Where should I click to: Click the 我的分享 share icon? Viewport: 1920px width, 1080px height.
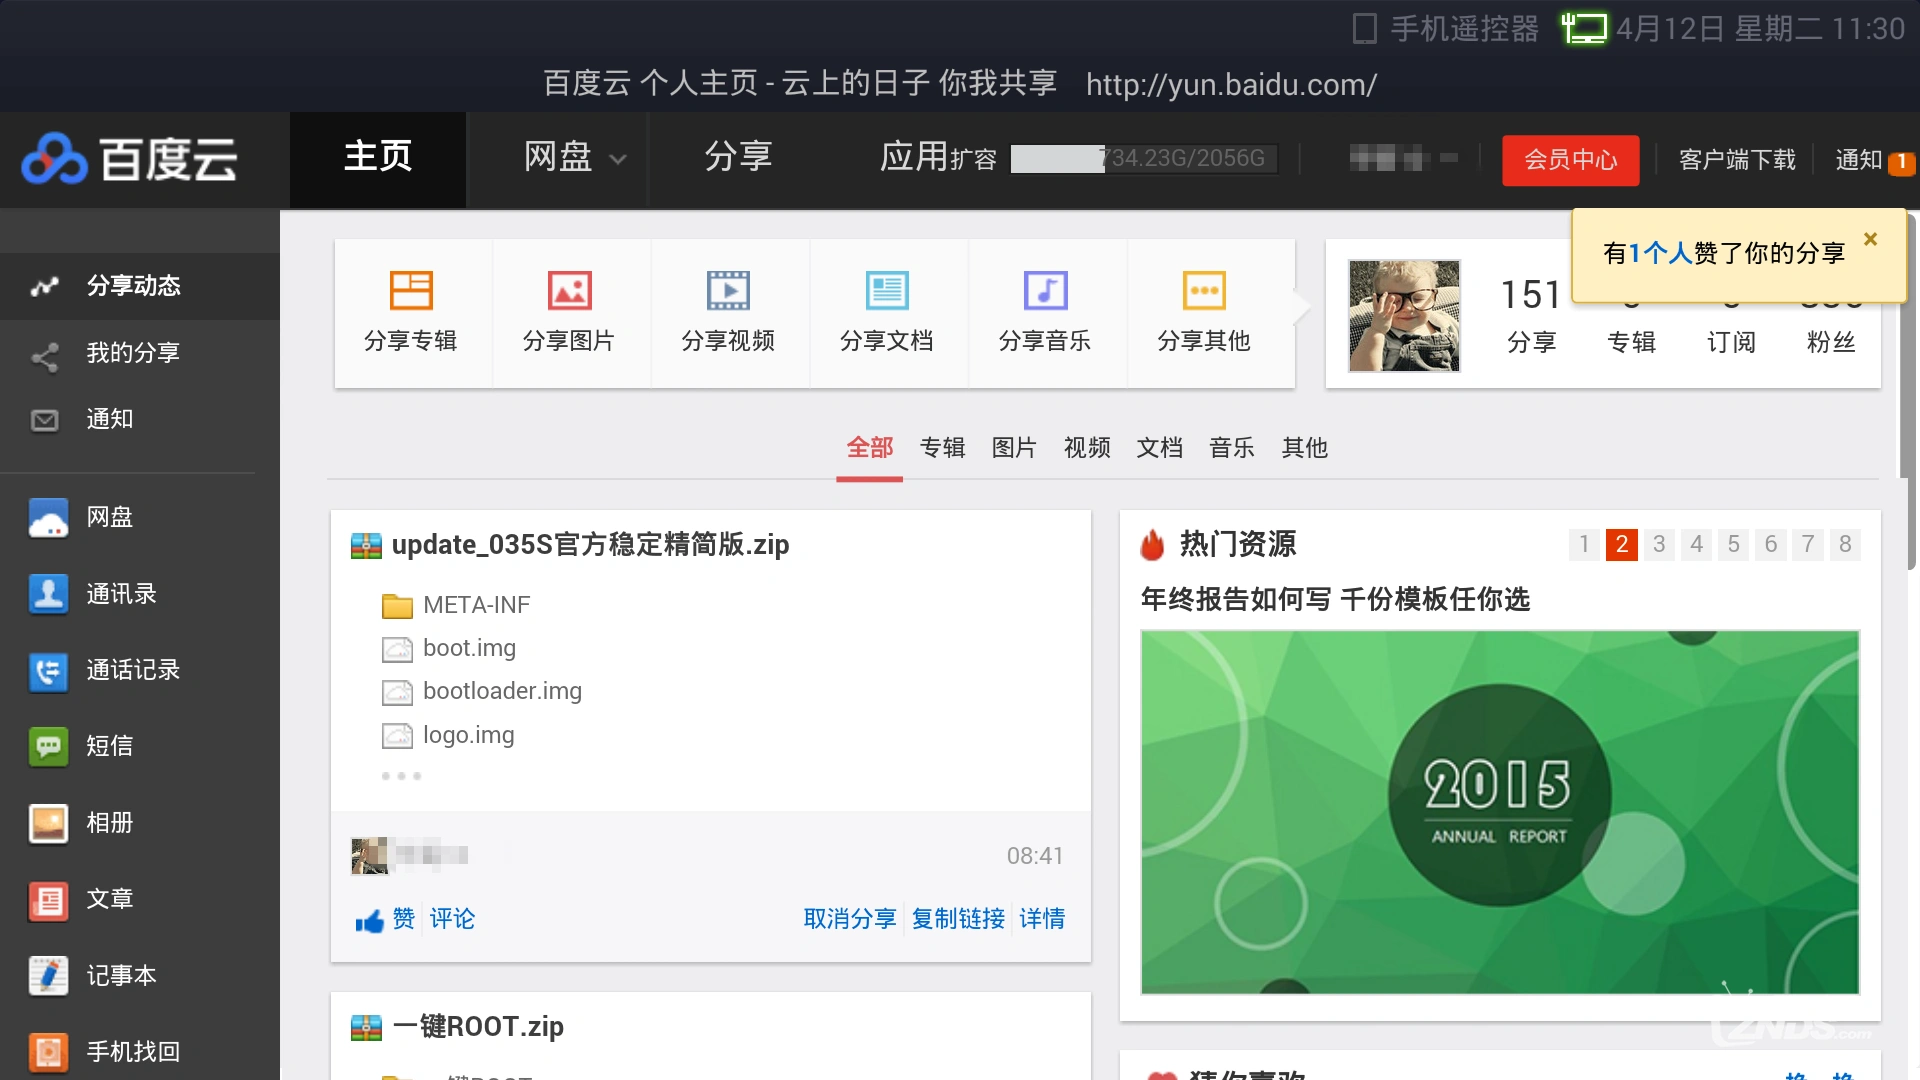[45, 357]
